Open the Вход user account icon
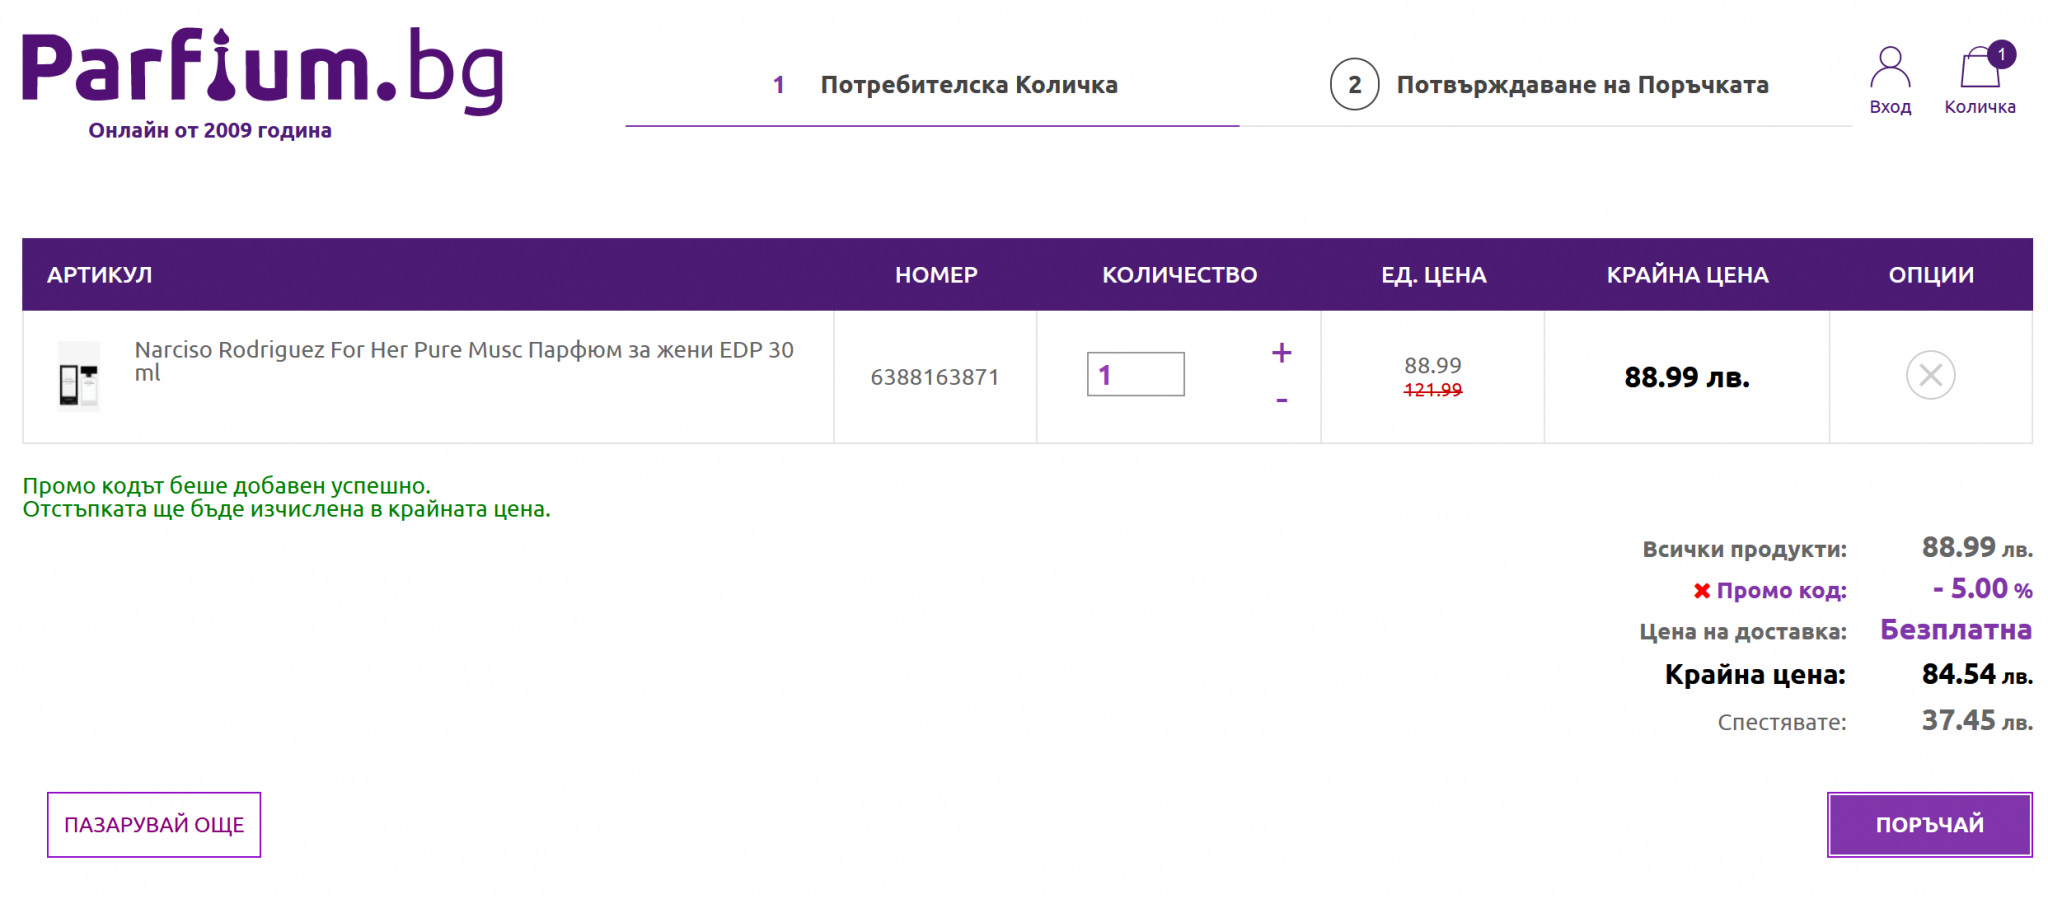The image size is (2048, 899). pyautogui.click(x=1889, y=80)
